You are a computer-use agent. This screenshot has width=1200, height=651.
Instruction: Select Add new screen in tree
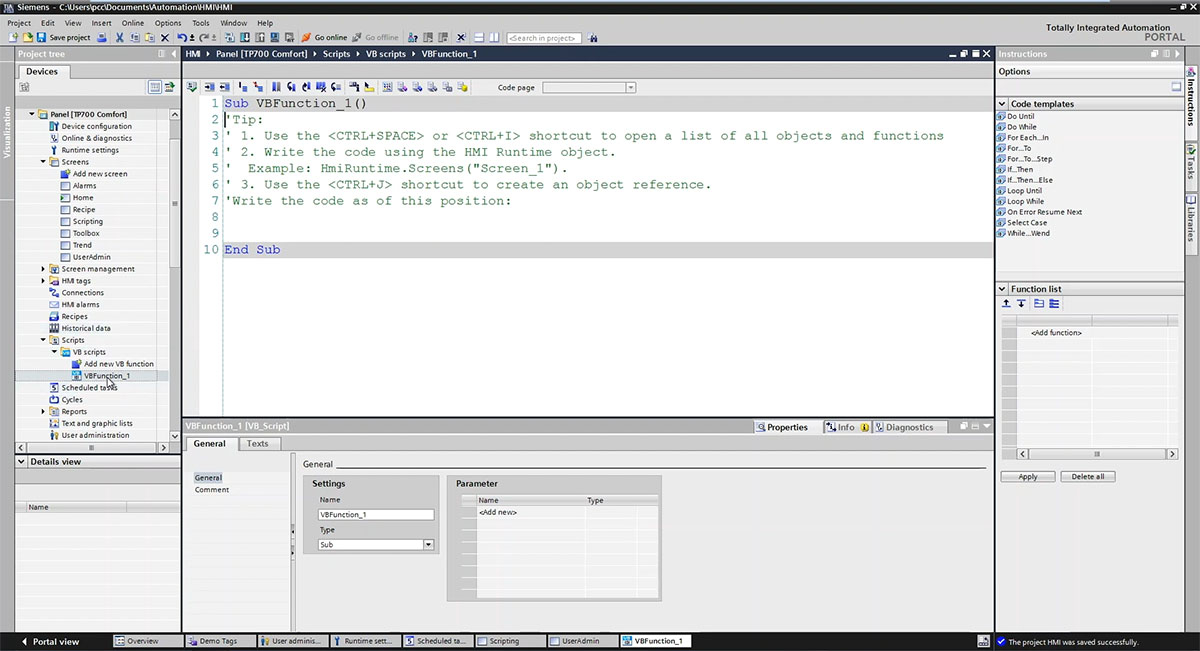(x=93, y=174)
